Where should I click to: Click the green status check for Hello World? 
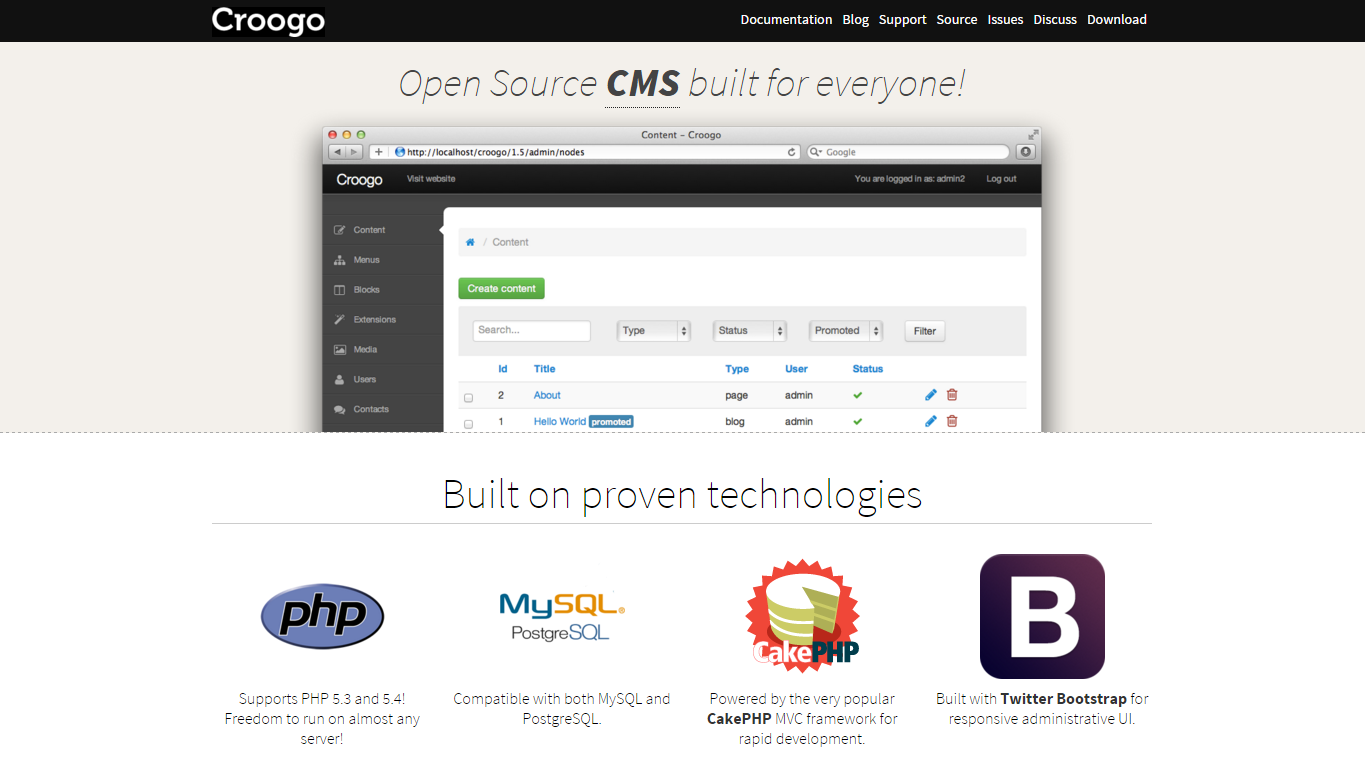point(857,421)
